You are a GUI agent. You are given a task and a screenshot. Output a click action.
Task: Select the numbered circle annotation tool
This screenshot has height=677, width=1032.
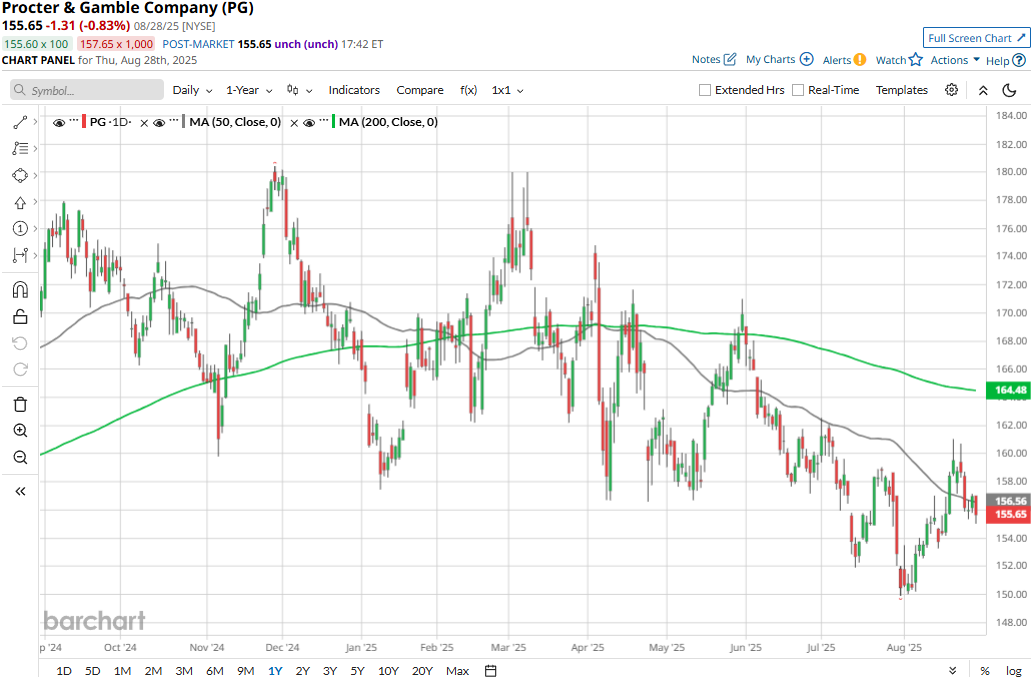[x=20, y=228]
